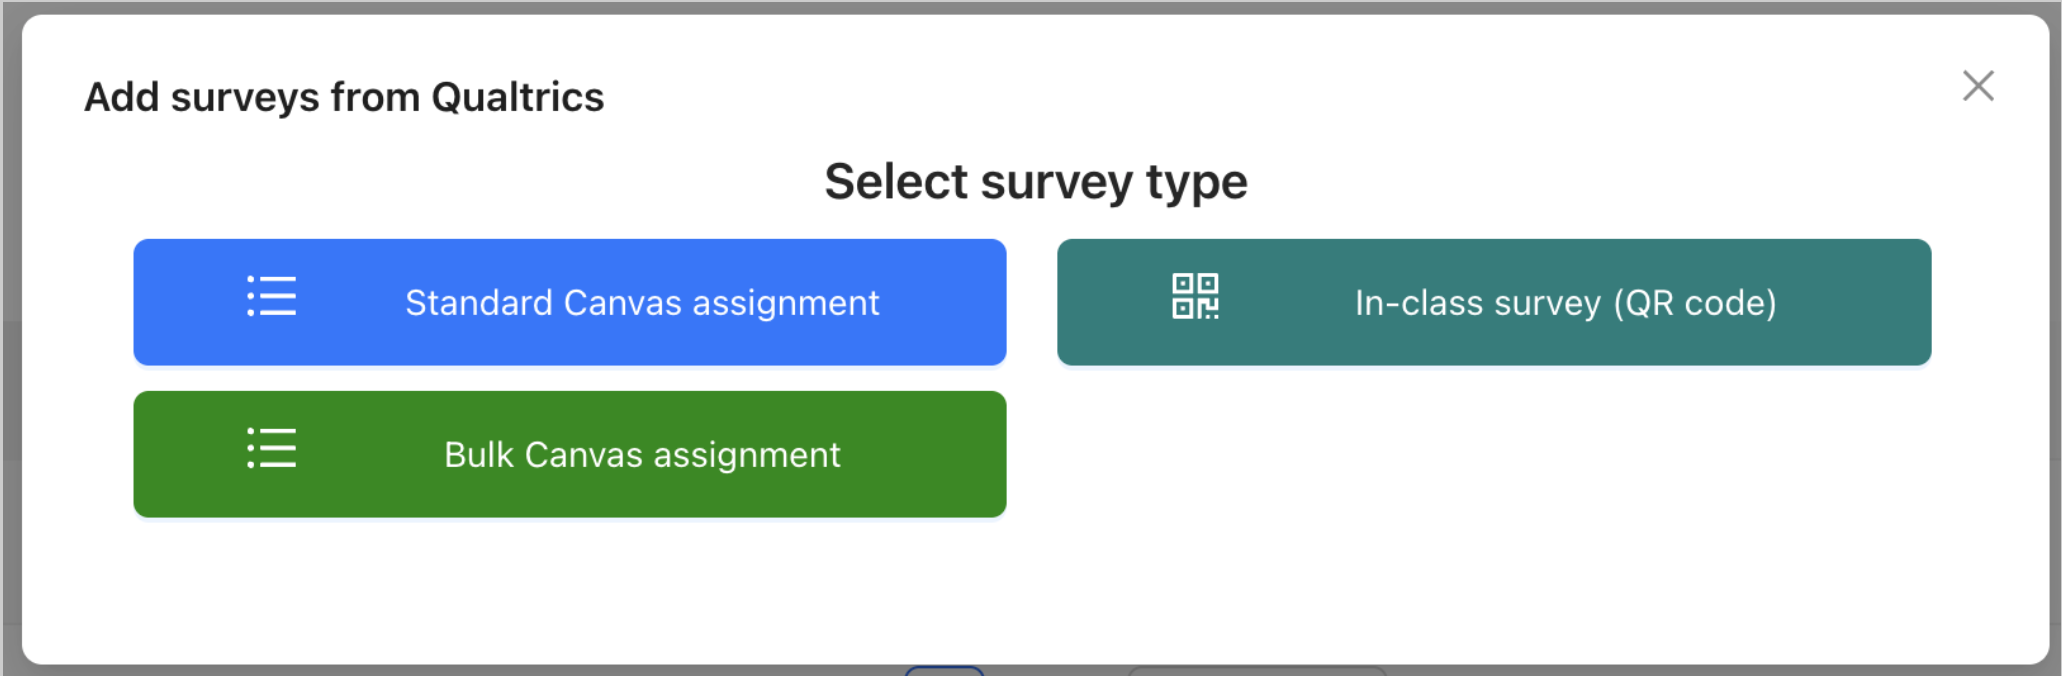Click the list icon on Bulk Canvas assignment
2062x676 pixels.
click(x=272, y=449)
